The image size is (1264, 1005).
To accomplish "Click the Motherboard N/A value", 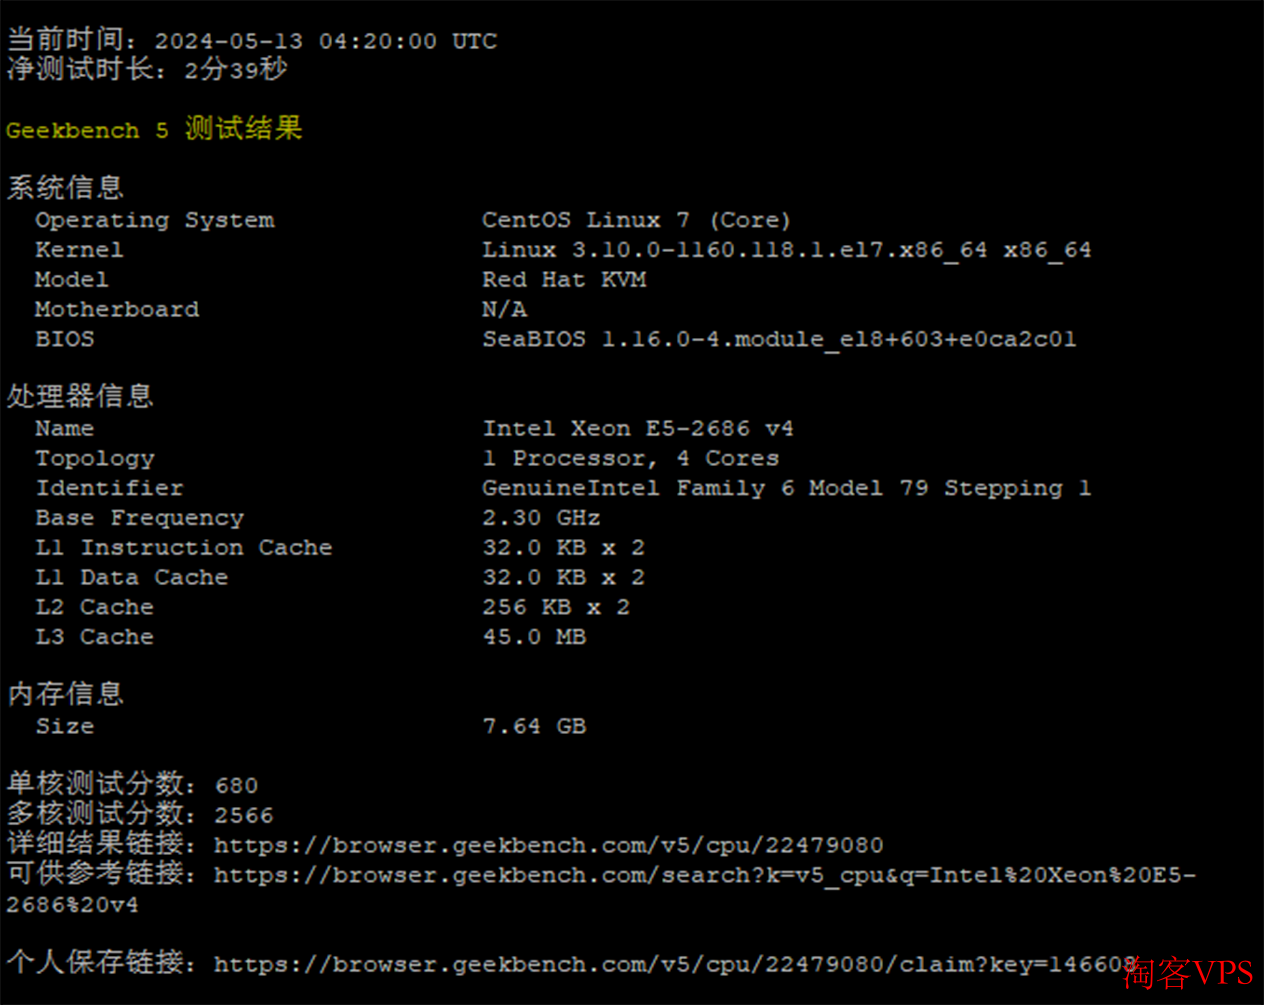I will [x=504, y=309].
